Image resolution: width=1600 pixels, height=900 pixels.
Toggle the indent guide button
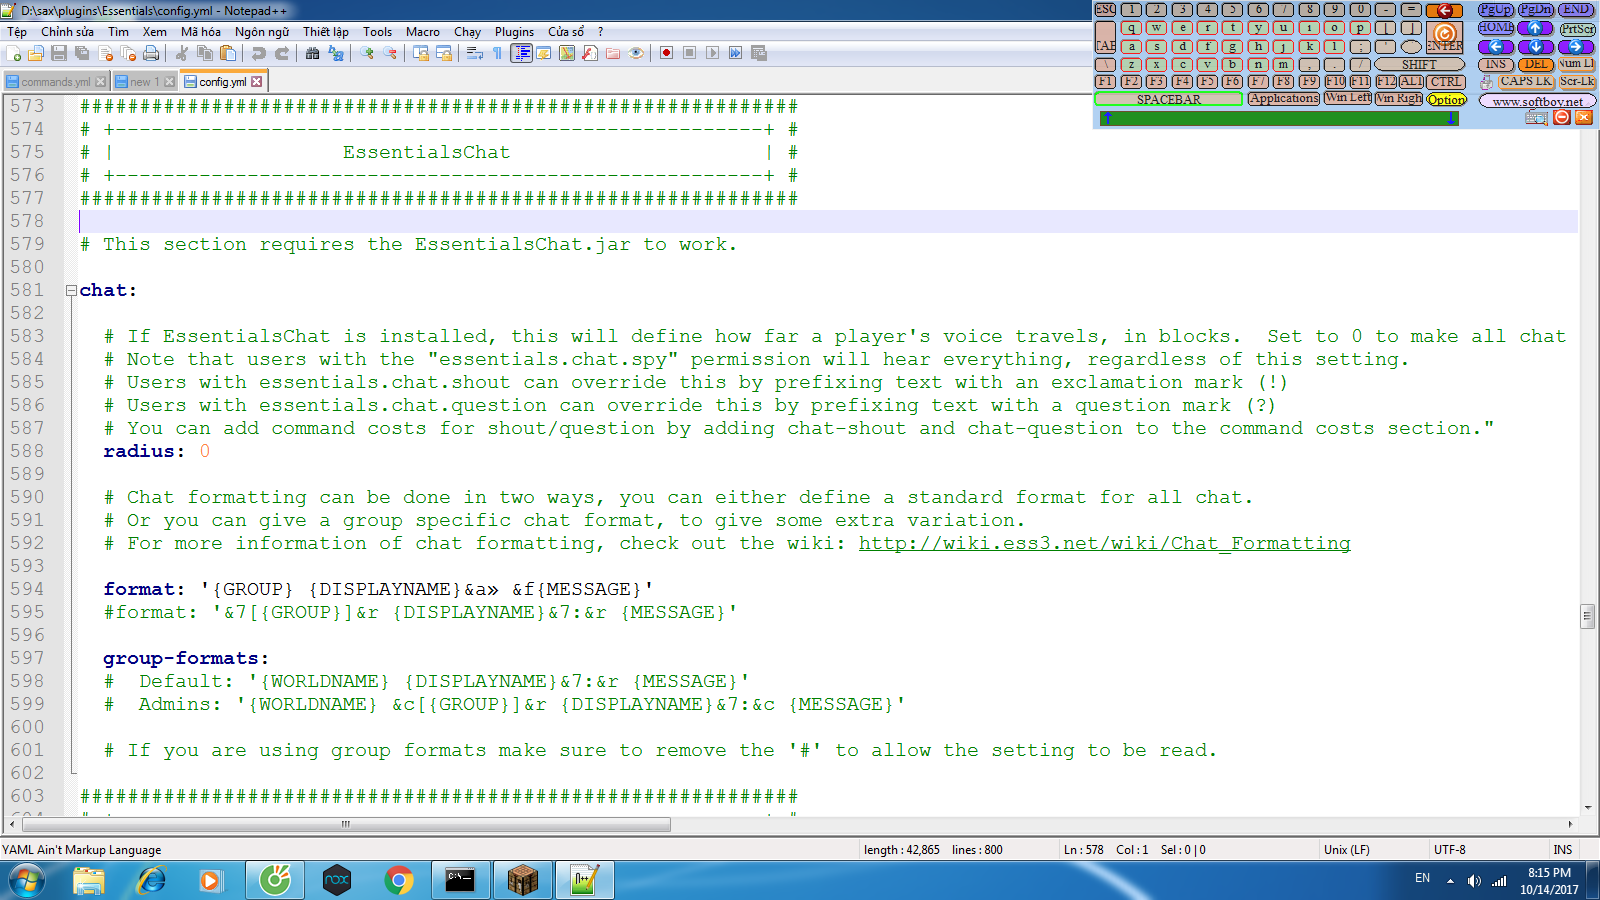coord(521,53)
